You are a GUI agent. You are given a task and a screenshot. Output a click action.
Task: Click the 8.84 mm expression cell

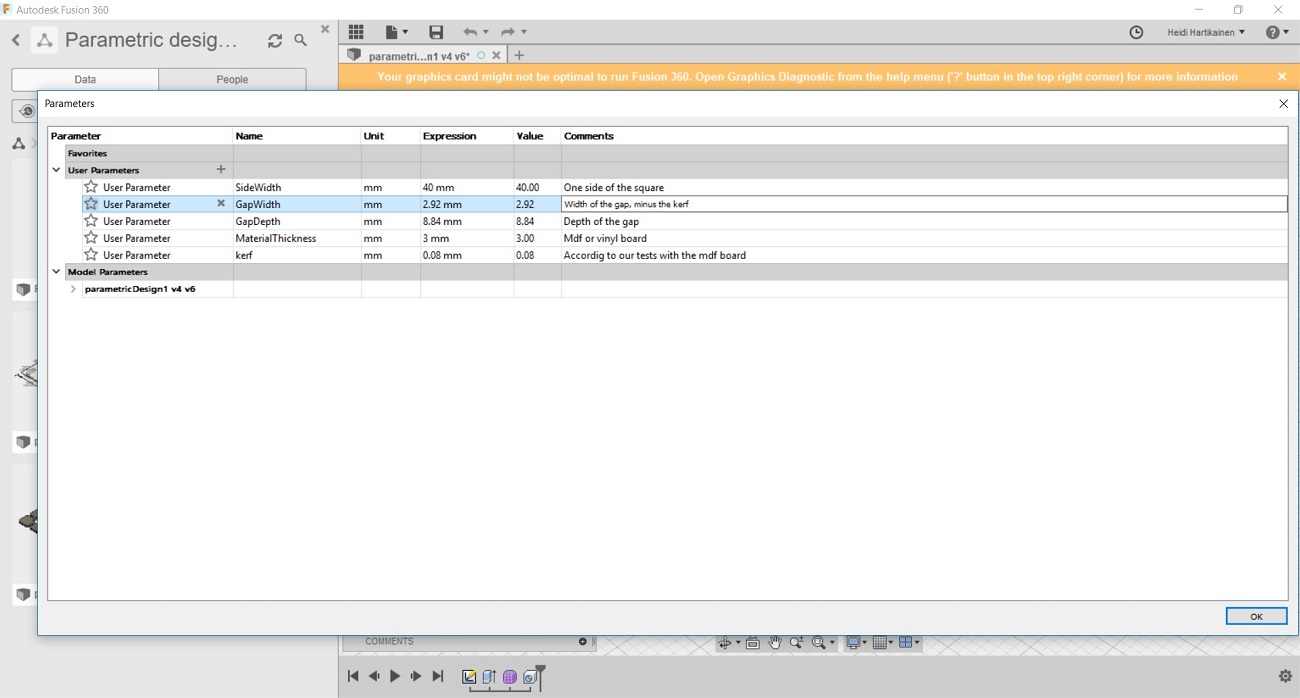tap(467, 221)
